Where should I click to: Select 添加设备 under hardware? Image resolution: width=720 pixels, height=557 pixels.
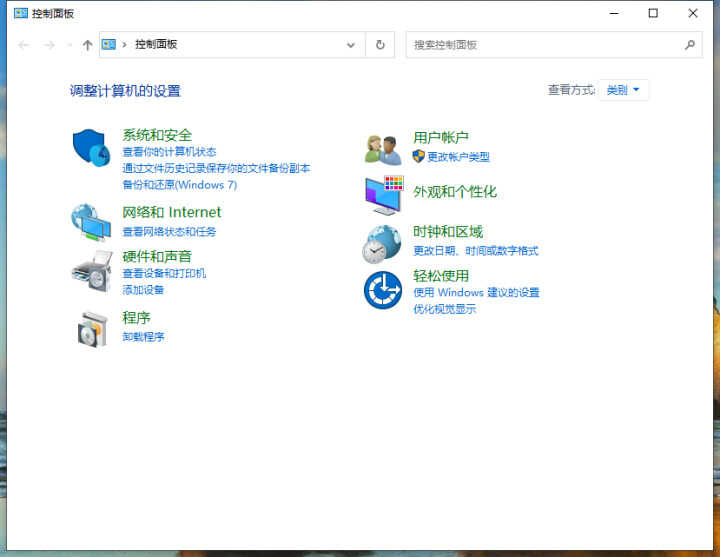pyautogui.click(x=143, y=290)
